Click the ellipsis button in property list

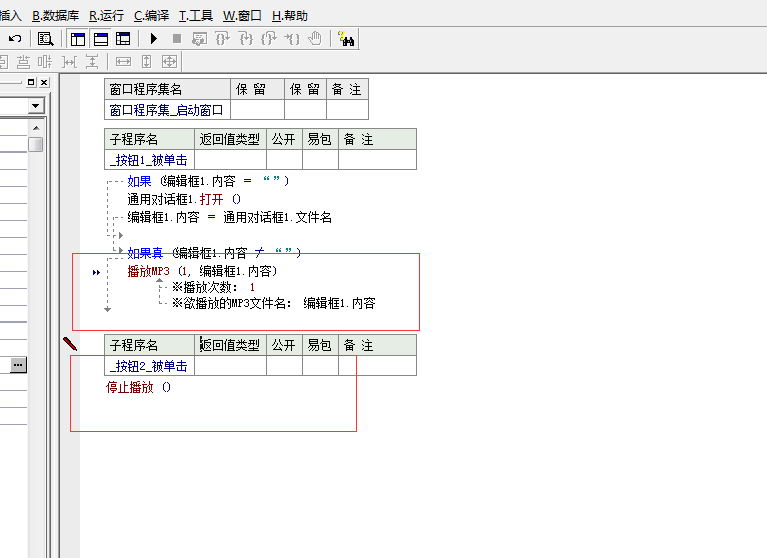point(18,365)
